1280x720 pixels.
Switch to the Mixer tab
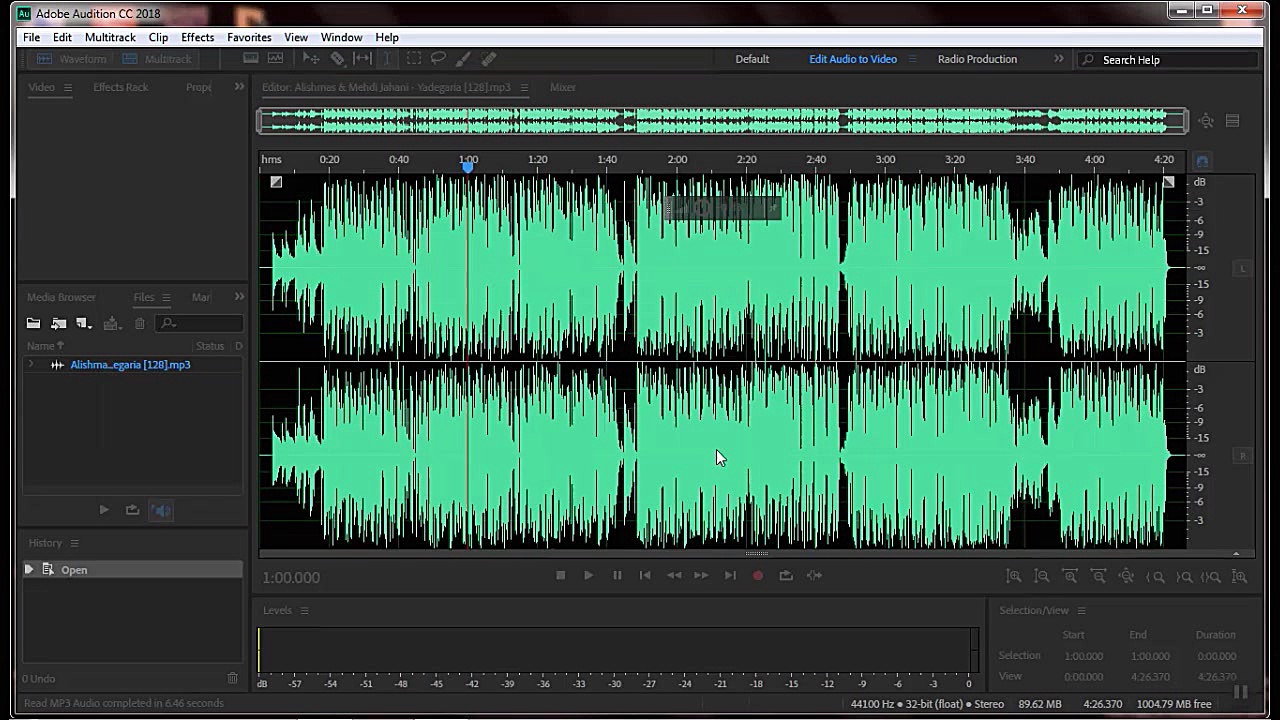pyautogui.click(x=563, y=87)
